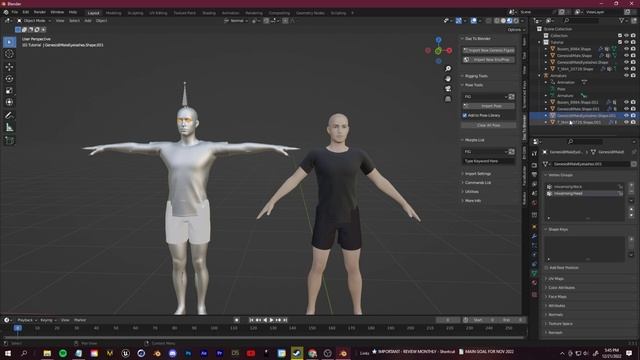Open the Output properties tab
Screen dimensions: 640x360
(534, 175)
